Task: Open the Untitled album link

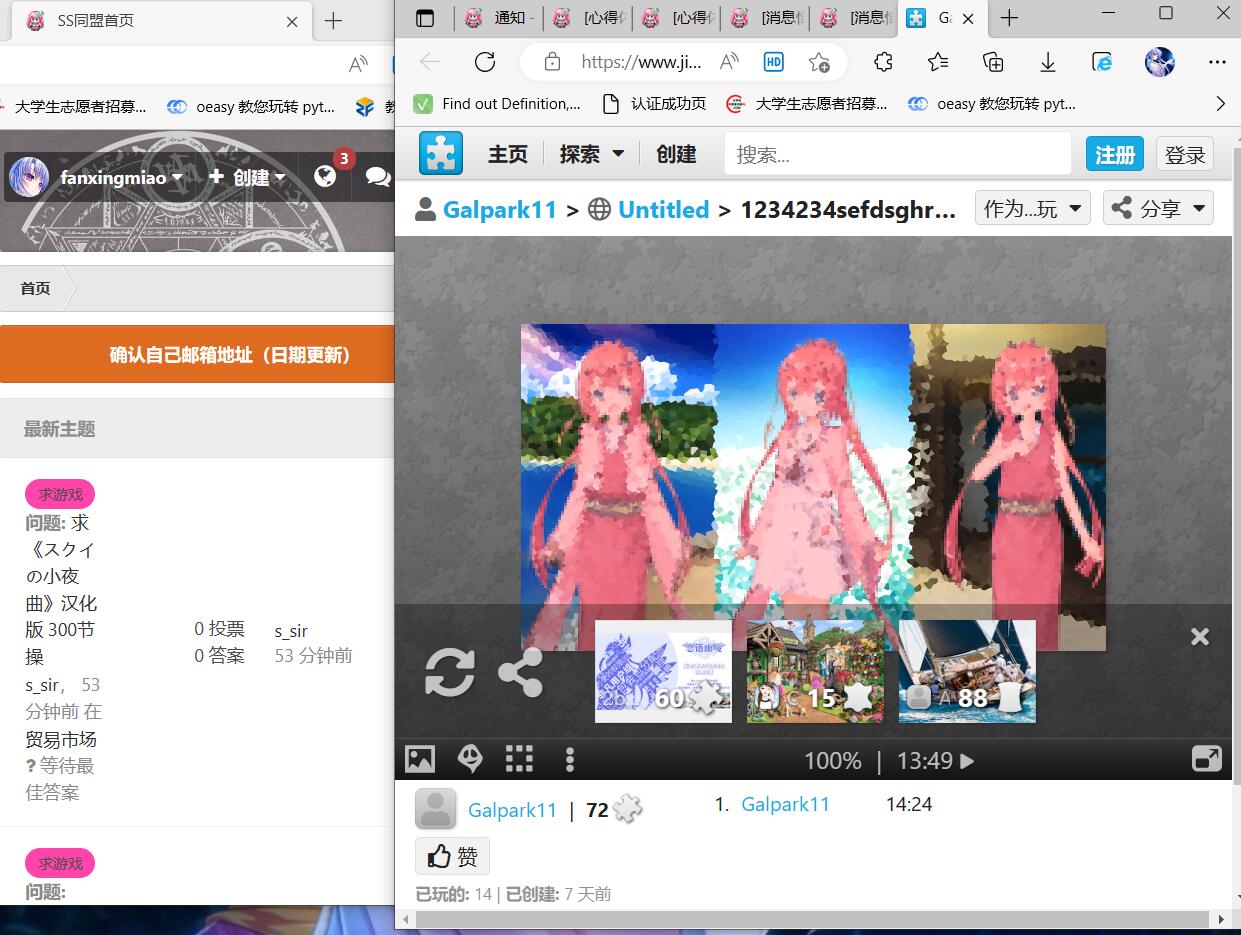Action: (663, 209)
